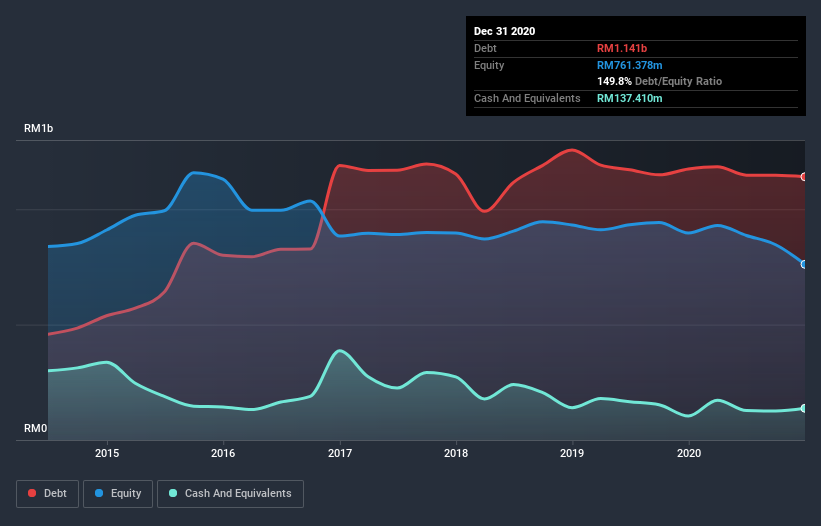Click the RM0 y-axis label

pyautogui.click(x=36, y=428)
